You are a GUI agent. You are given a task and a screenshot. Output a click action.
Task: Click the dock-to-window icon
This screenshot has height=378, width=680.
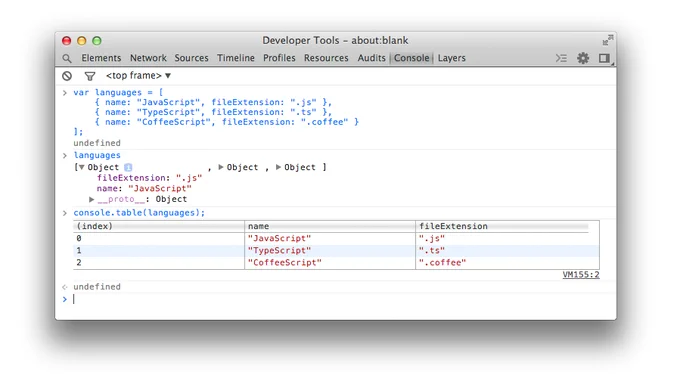(604, 58)
